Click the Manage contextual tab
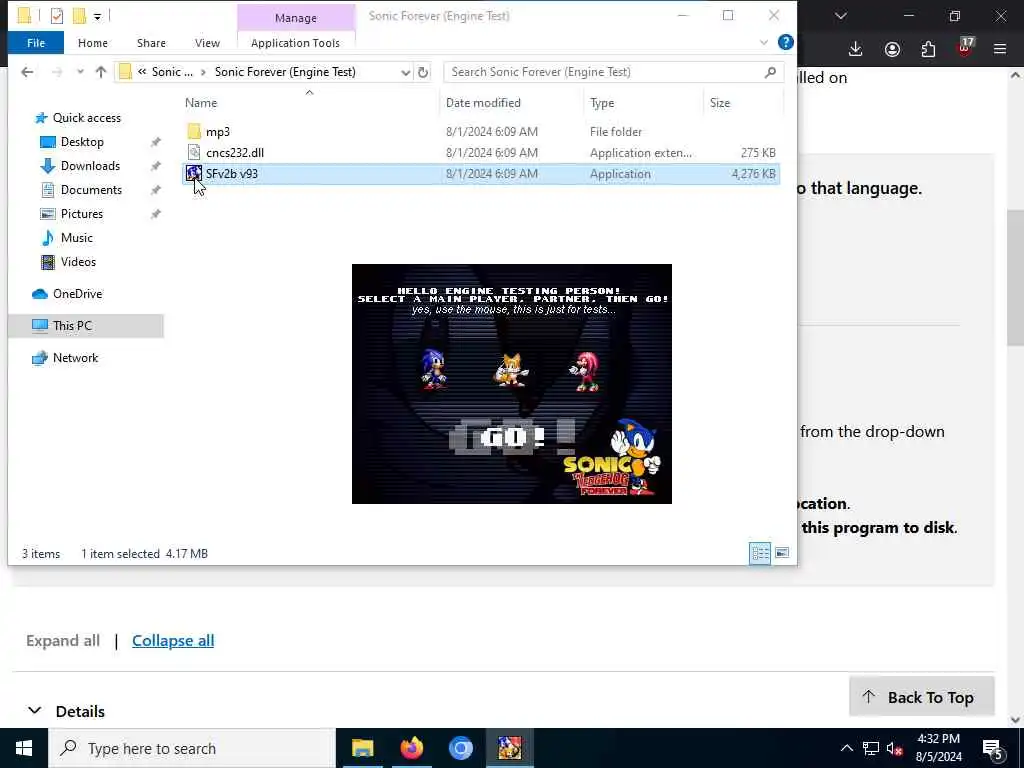The height and width of the screenshot is (768, 1024). pos(296,18)
